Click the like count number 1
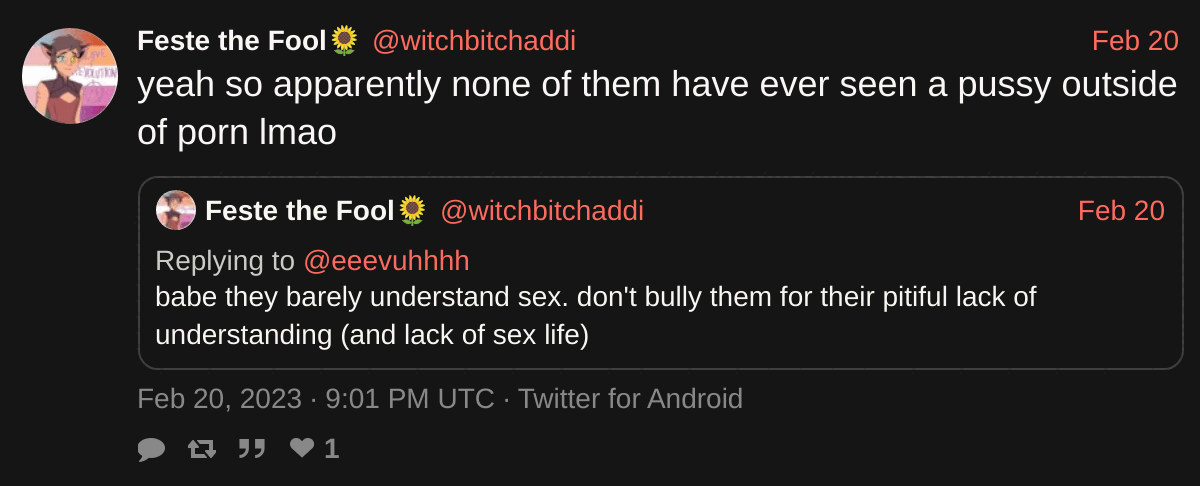The height and width of the screenshot is (486, 1200). pos(332,450)
